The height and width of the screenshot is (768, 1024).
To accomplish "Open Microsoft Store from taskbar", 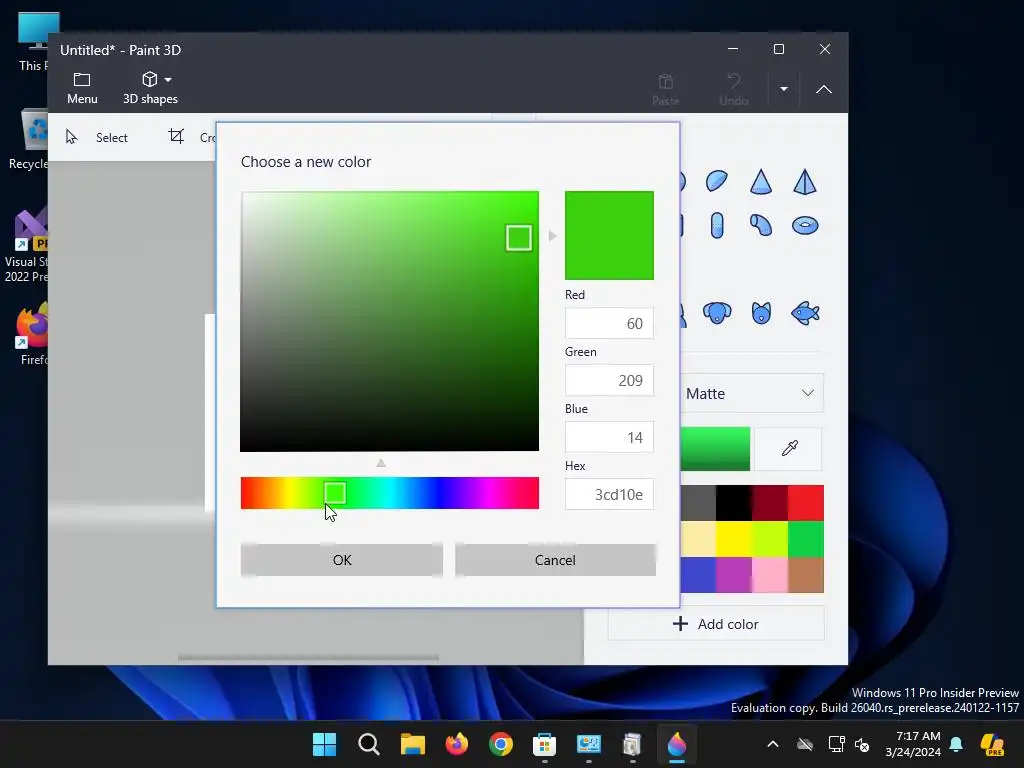I will pyautogui.click(x=545, y=744).
